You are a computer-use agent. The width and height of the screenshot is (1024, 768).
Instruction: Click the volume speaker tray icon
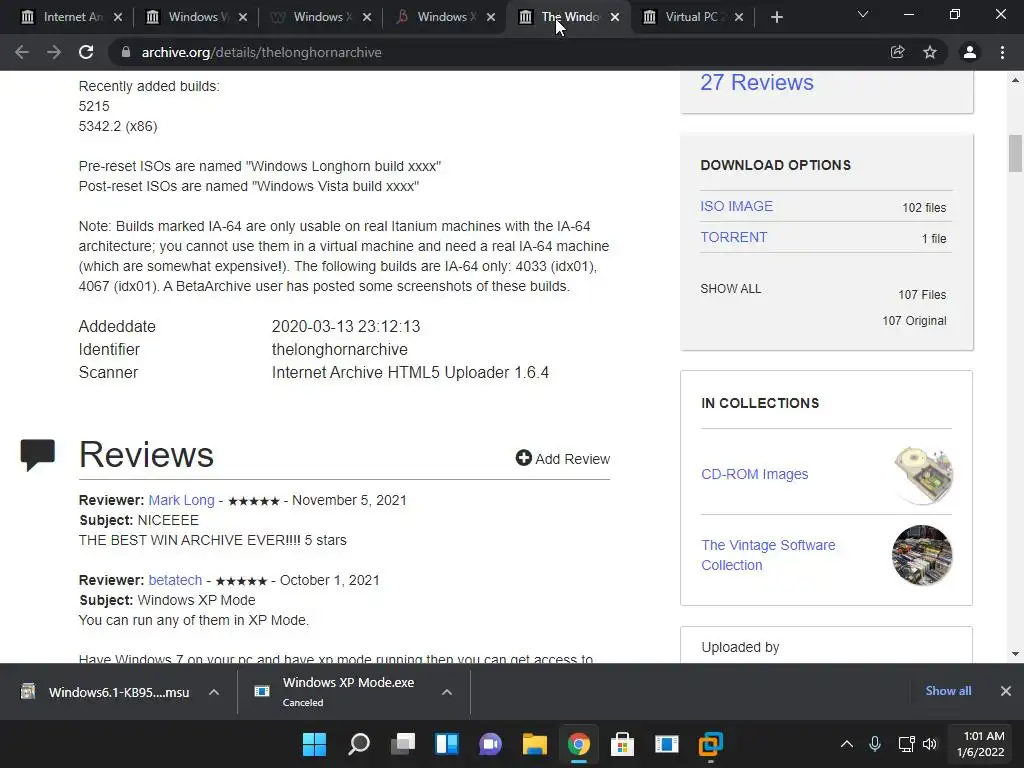pos(930,744)
